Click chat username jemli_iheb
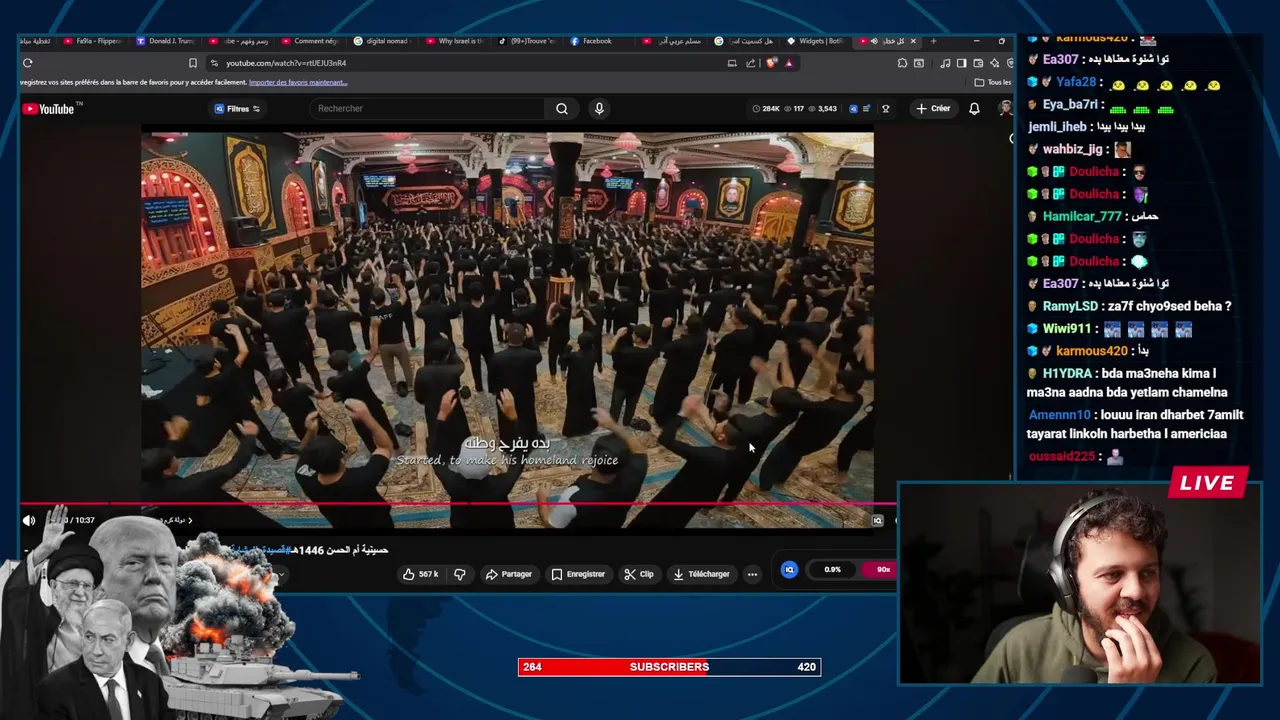 pos(1057,127)
